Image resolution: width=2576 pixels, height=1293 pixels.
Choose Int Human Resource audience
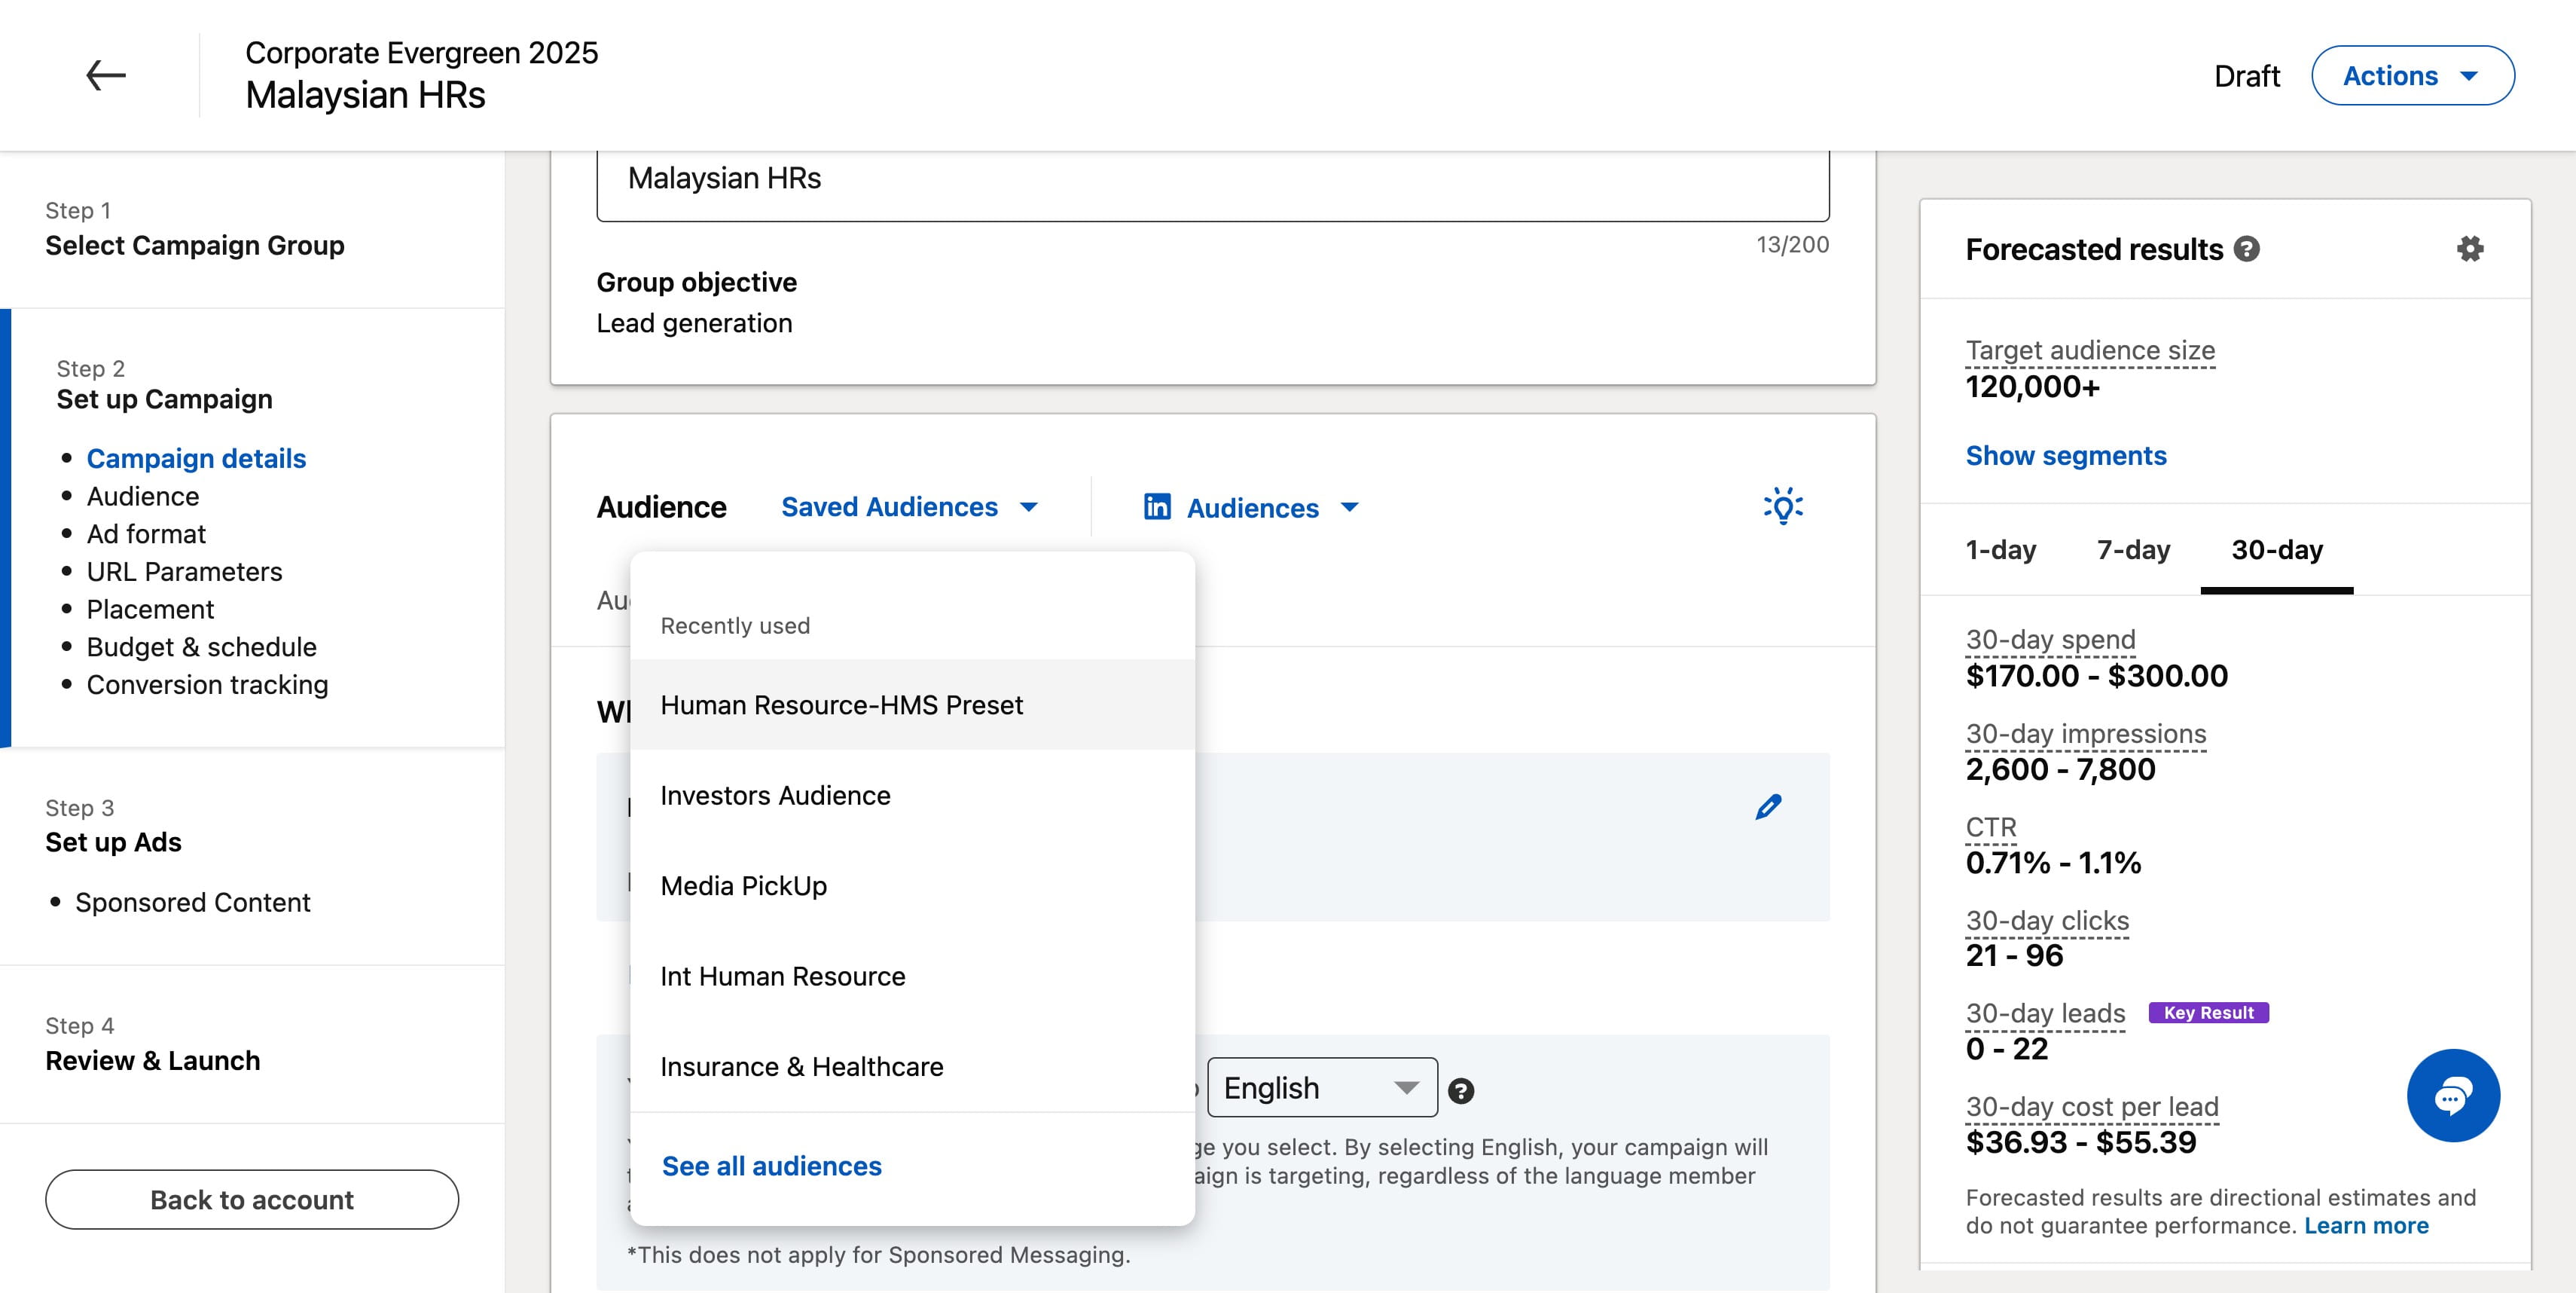[x=912, y=976]
